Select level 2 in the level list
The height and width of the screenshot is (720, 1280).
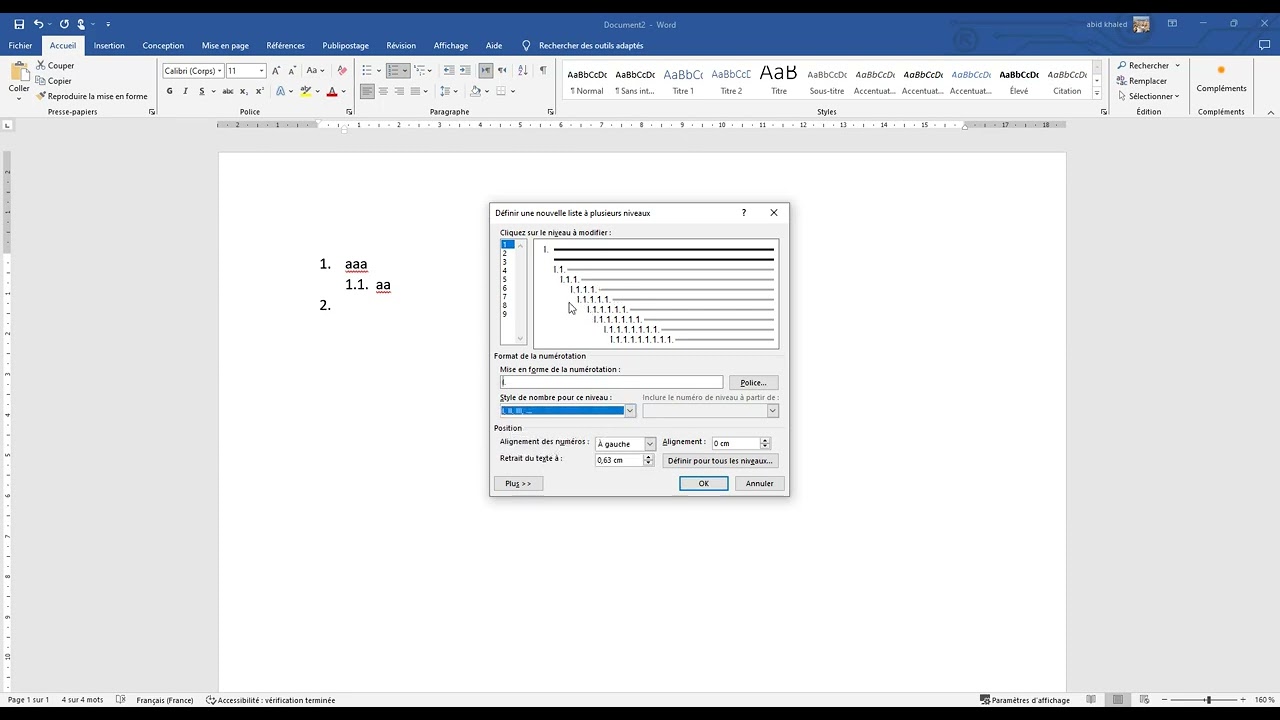[508, 253]
